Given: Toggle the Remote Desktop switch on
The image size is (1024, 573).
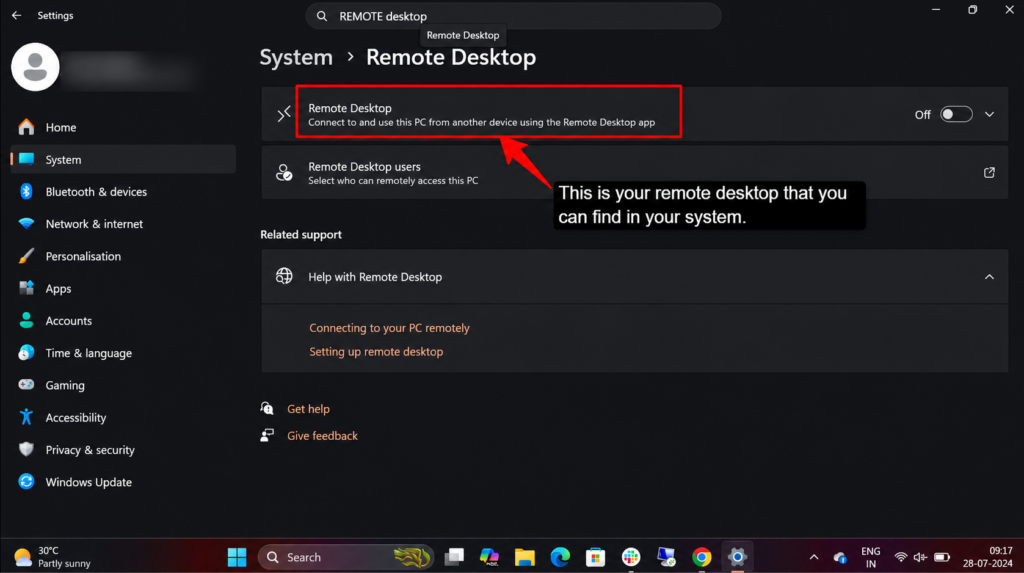Looking at the screenshot, I should (x=956, y=114).
